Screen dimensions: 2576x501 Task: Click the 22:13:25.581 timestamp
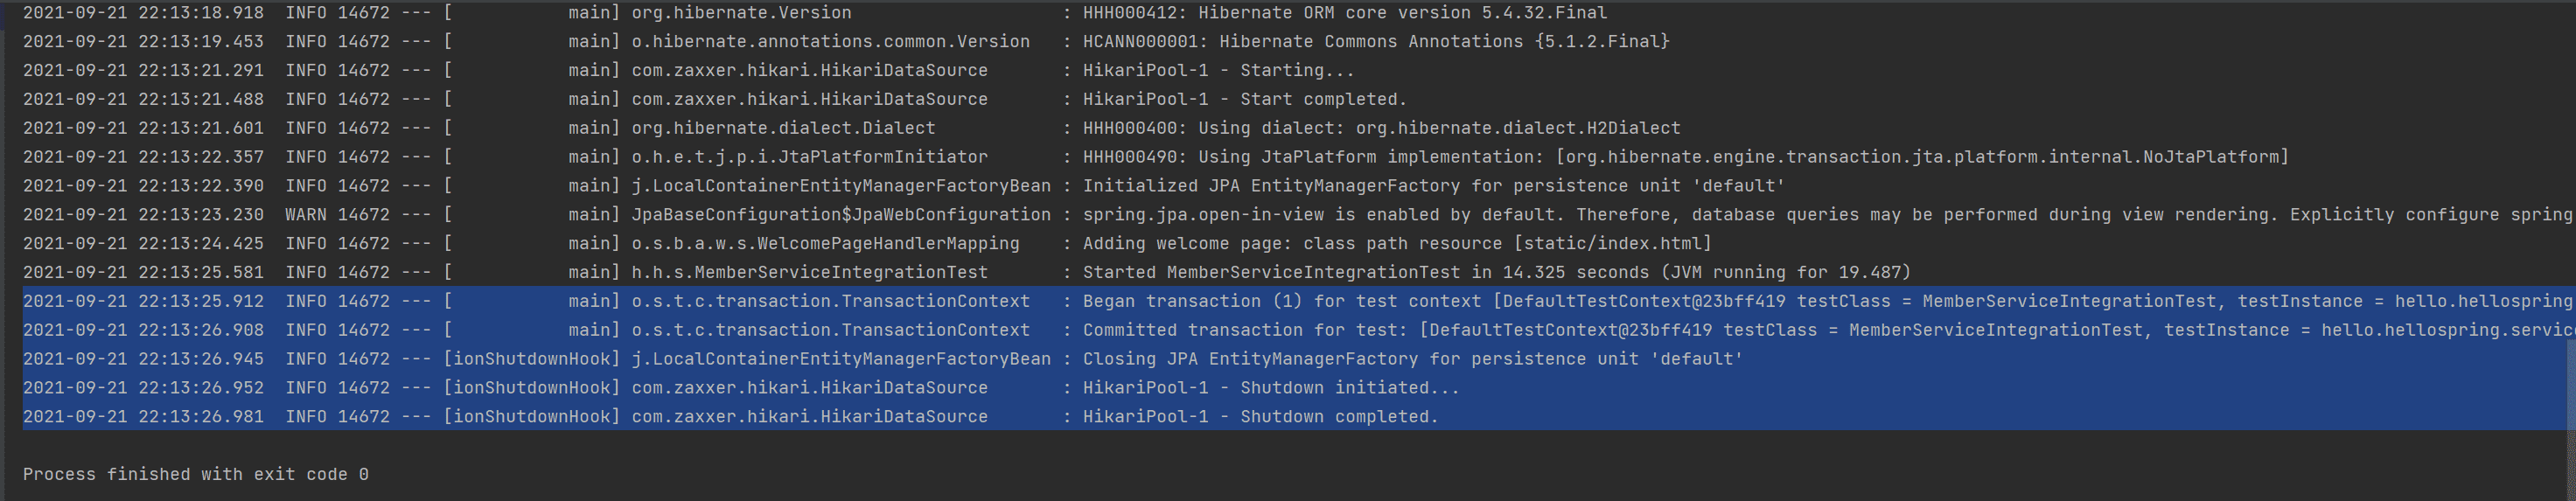click(x=201, y=274)
